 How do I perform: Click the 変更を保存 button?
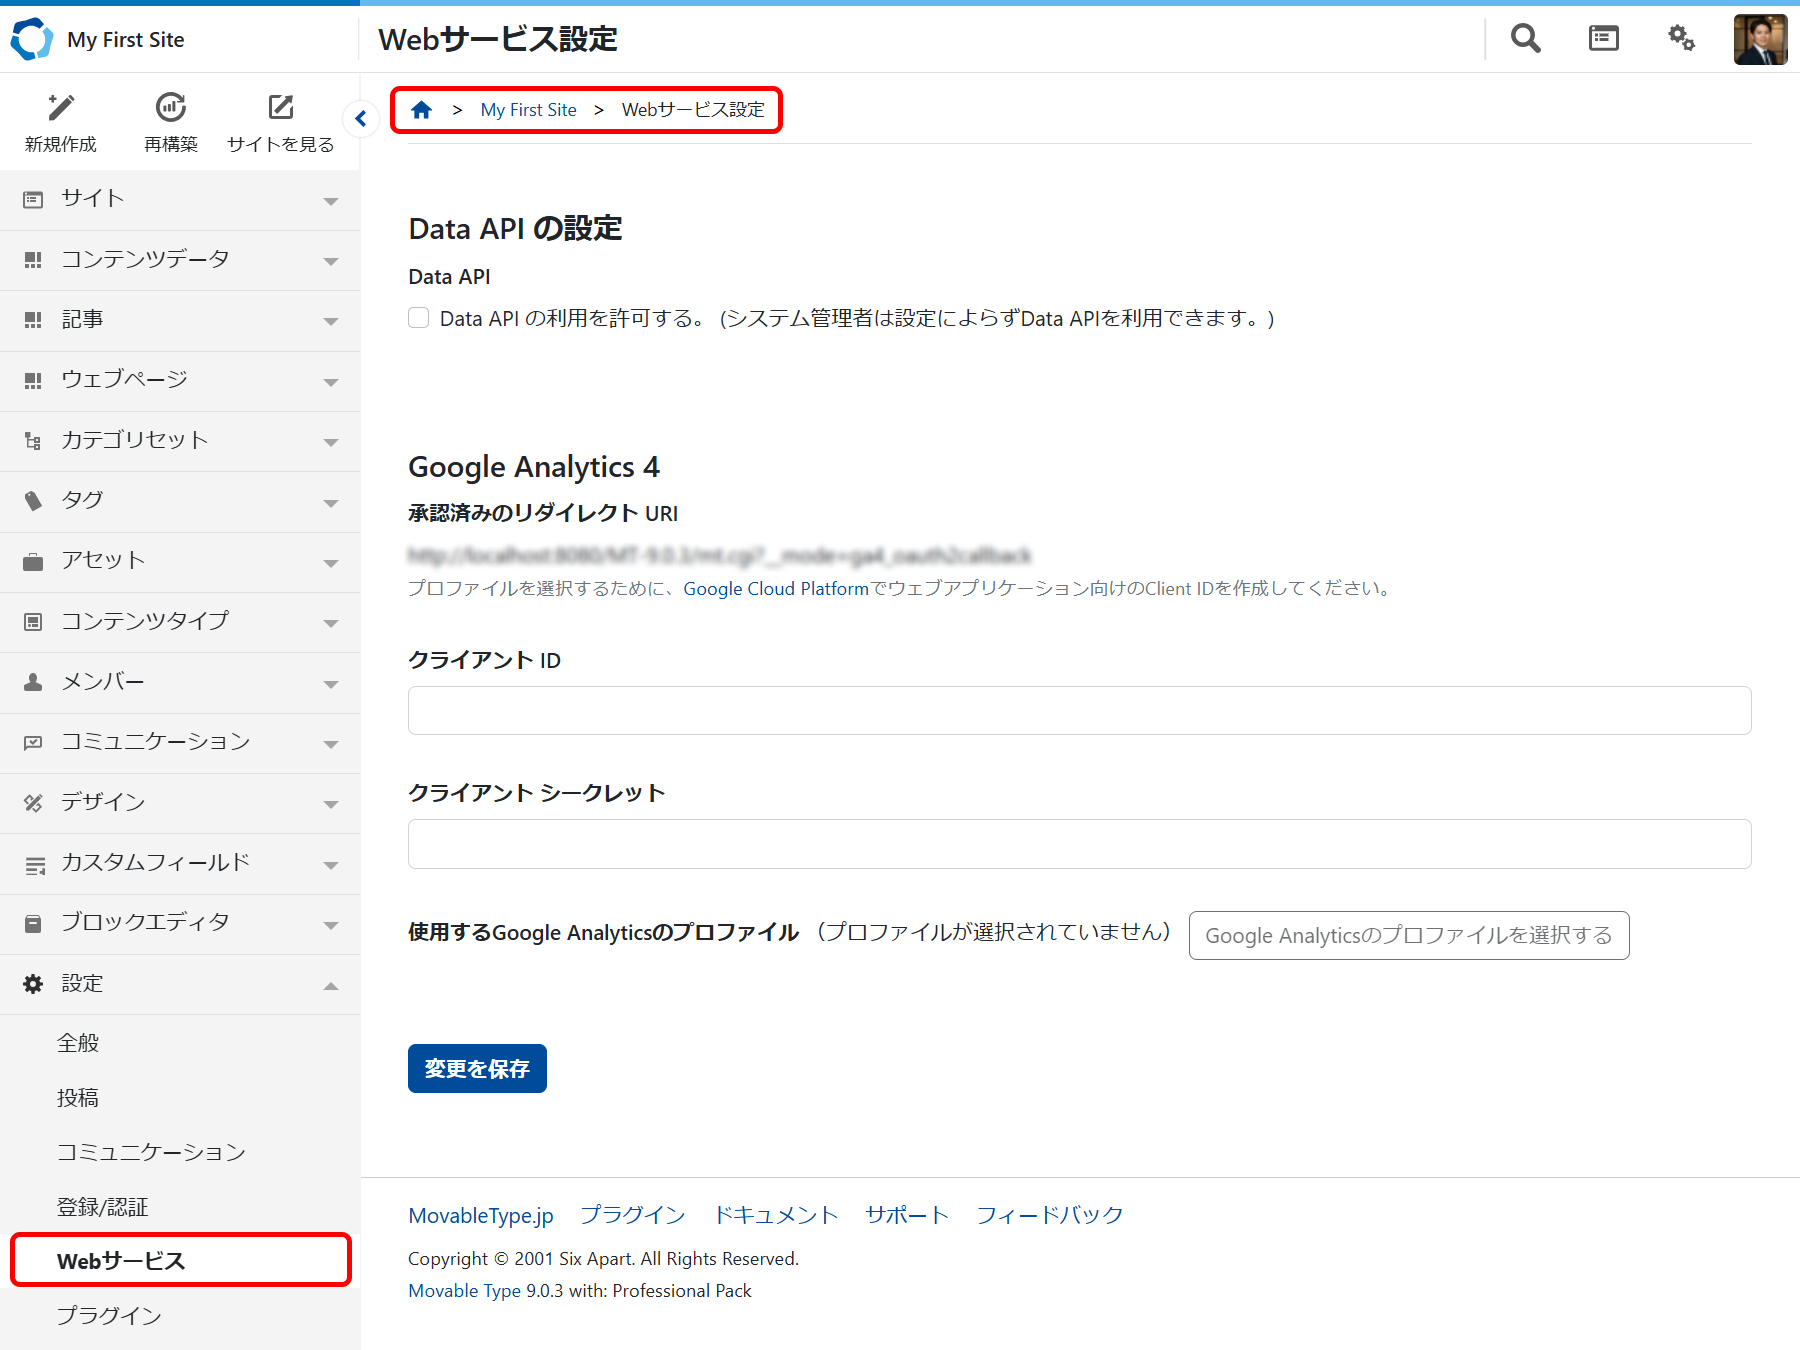point(477,1069)
